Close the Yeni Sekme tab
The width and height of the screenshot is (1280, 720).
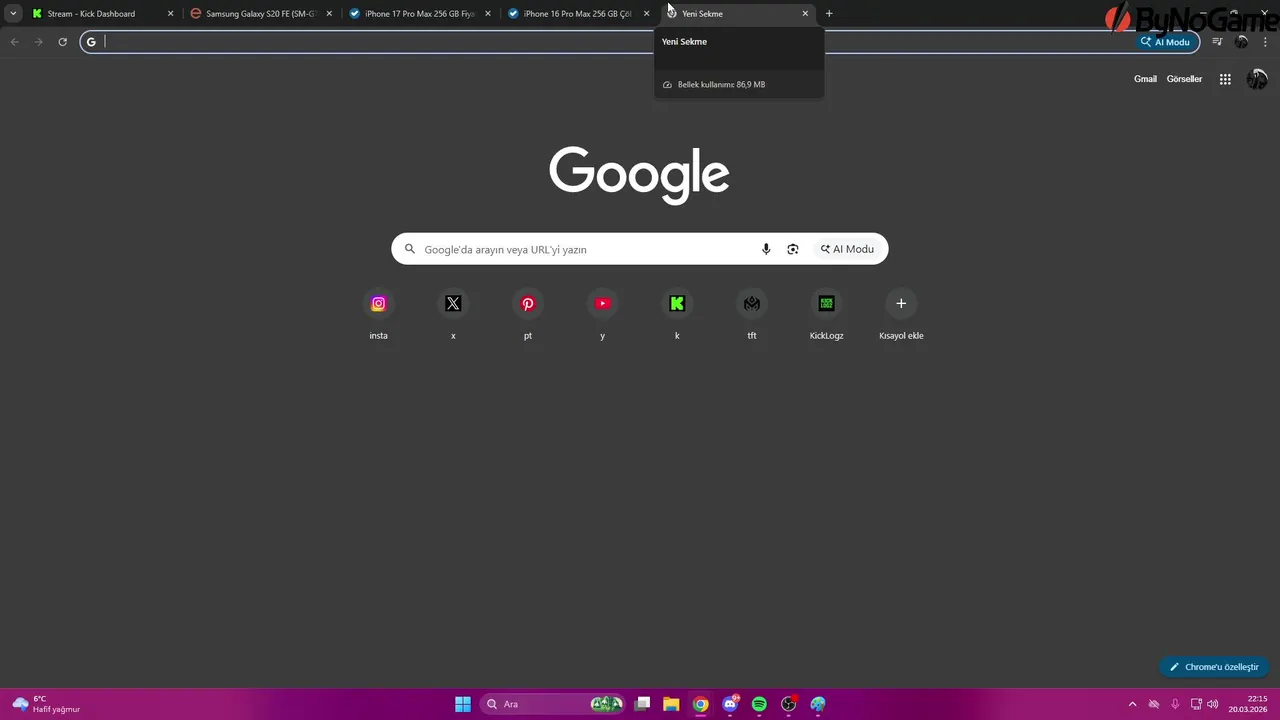(805, 14)
